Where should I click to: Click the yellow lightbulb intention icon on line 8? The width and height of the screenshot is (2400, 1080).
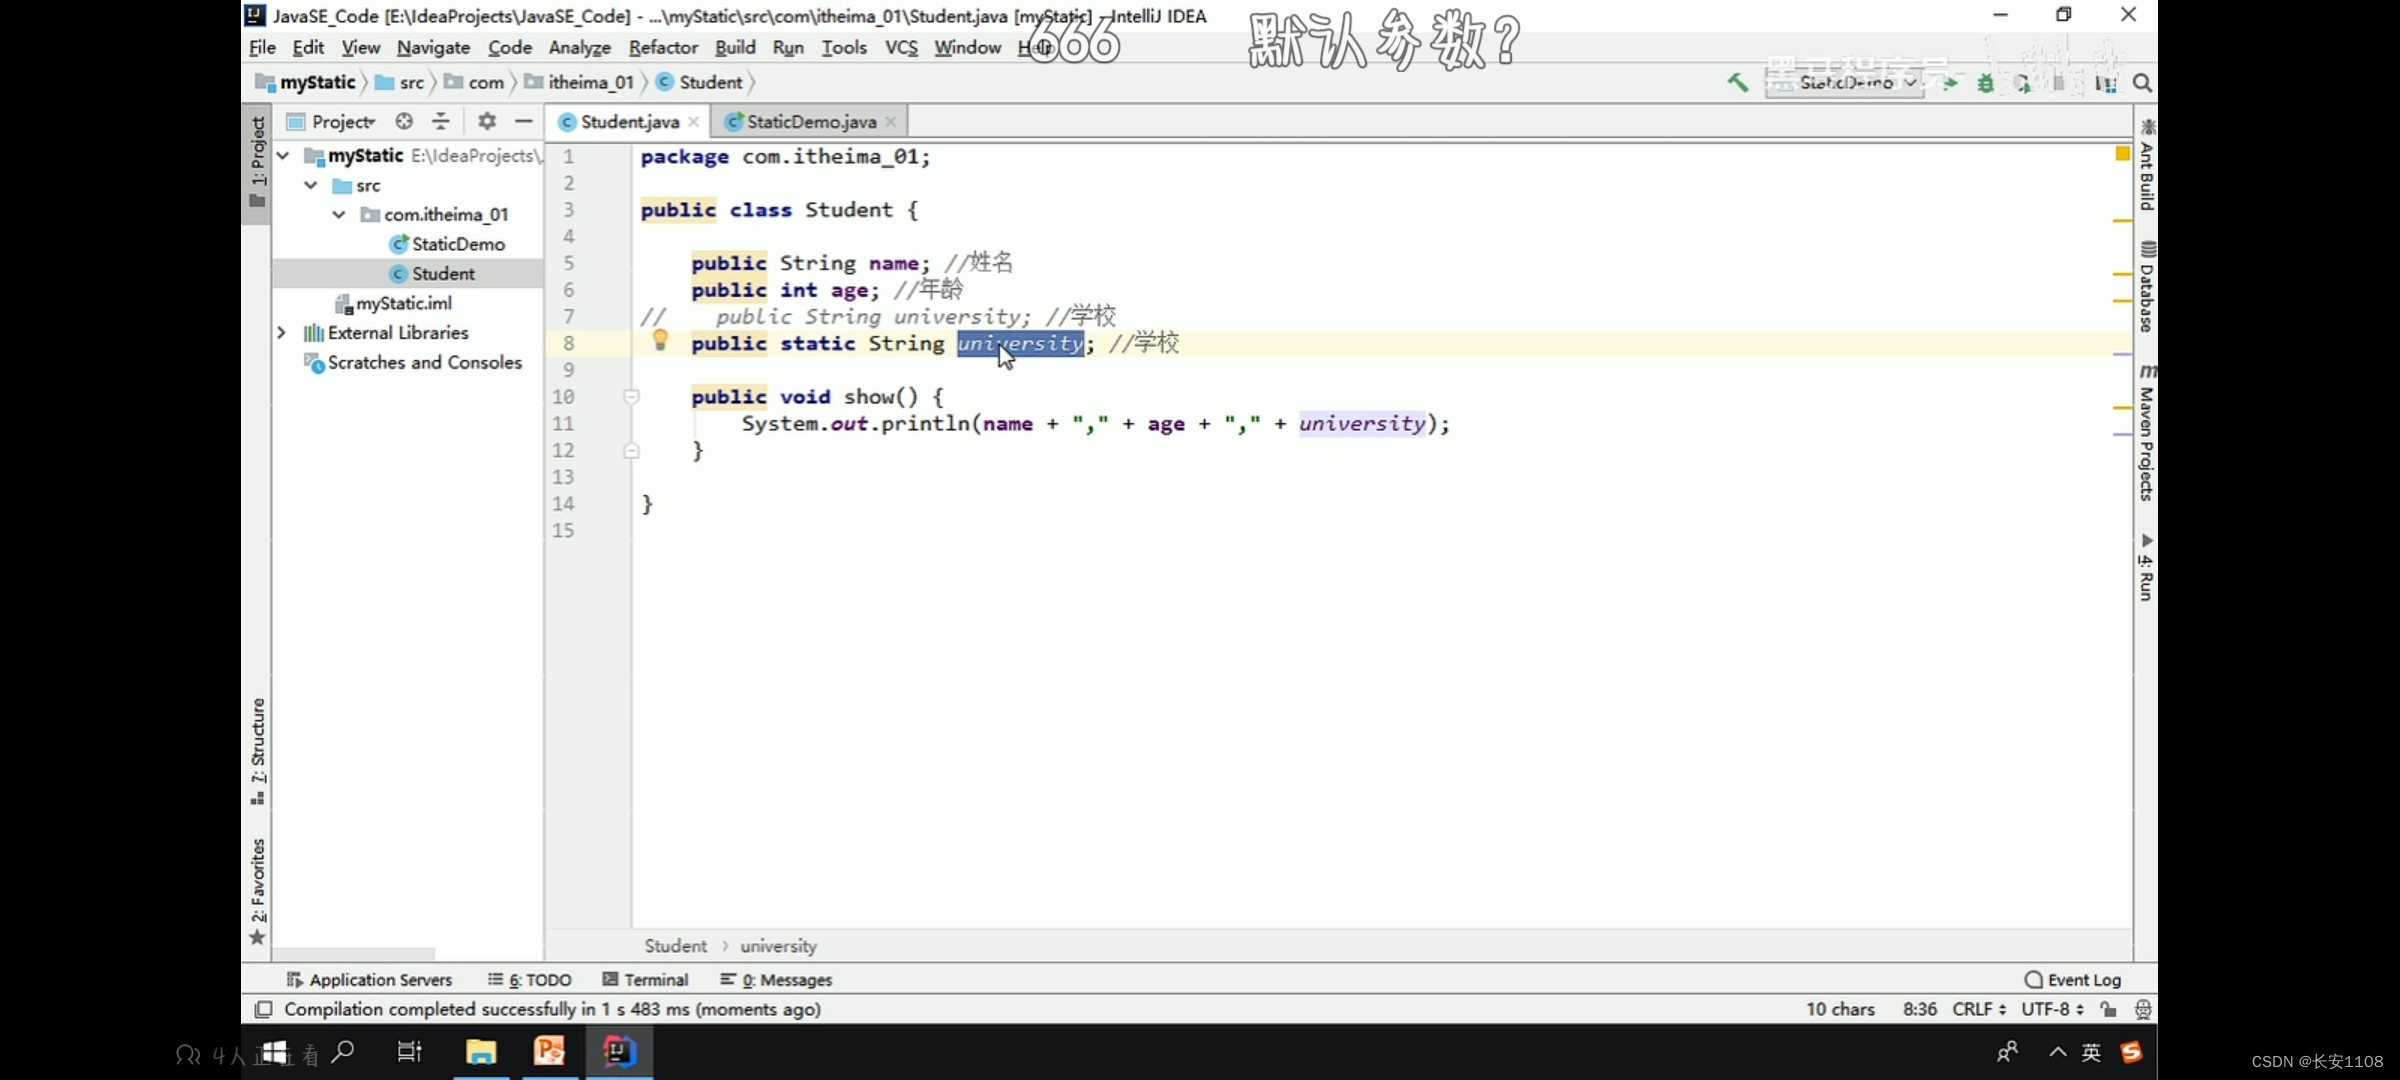tap(660, 340)
